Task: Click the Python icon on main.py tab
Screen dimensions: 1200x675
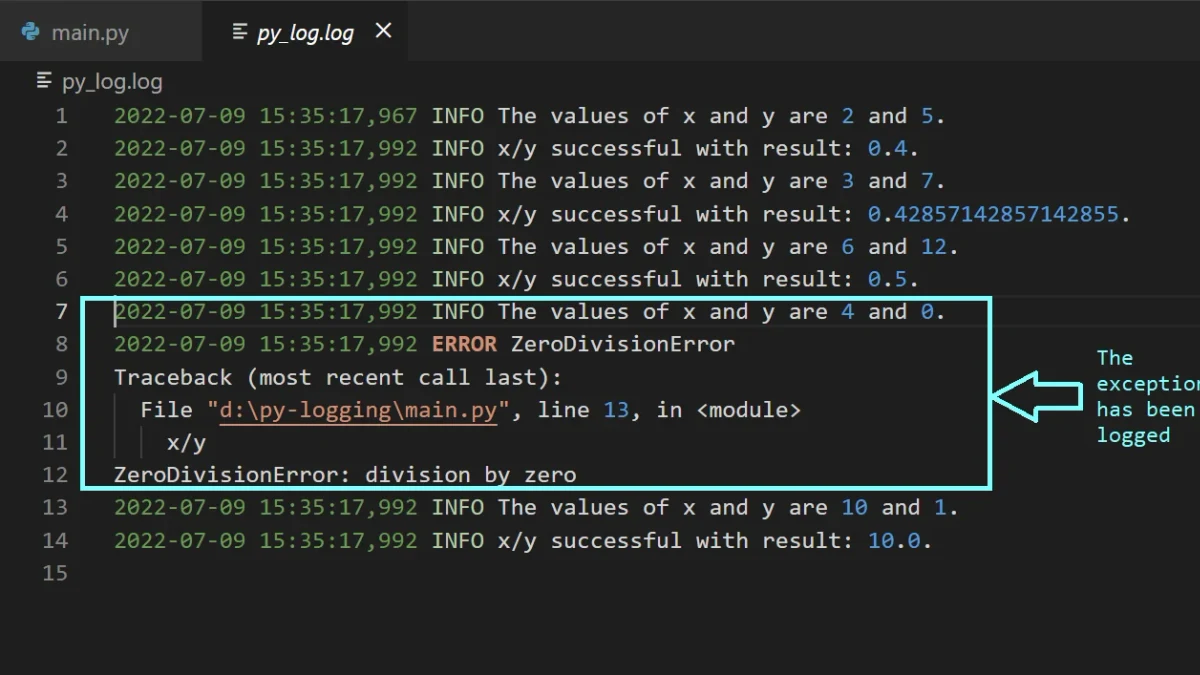Action: (30, 32)
